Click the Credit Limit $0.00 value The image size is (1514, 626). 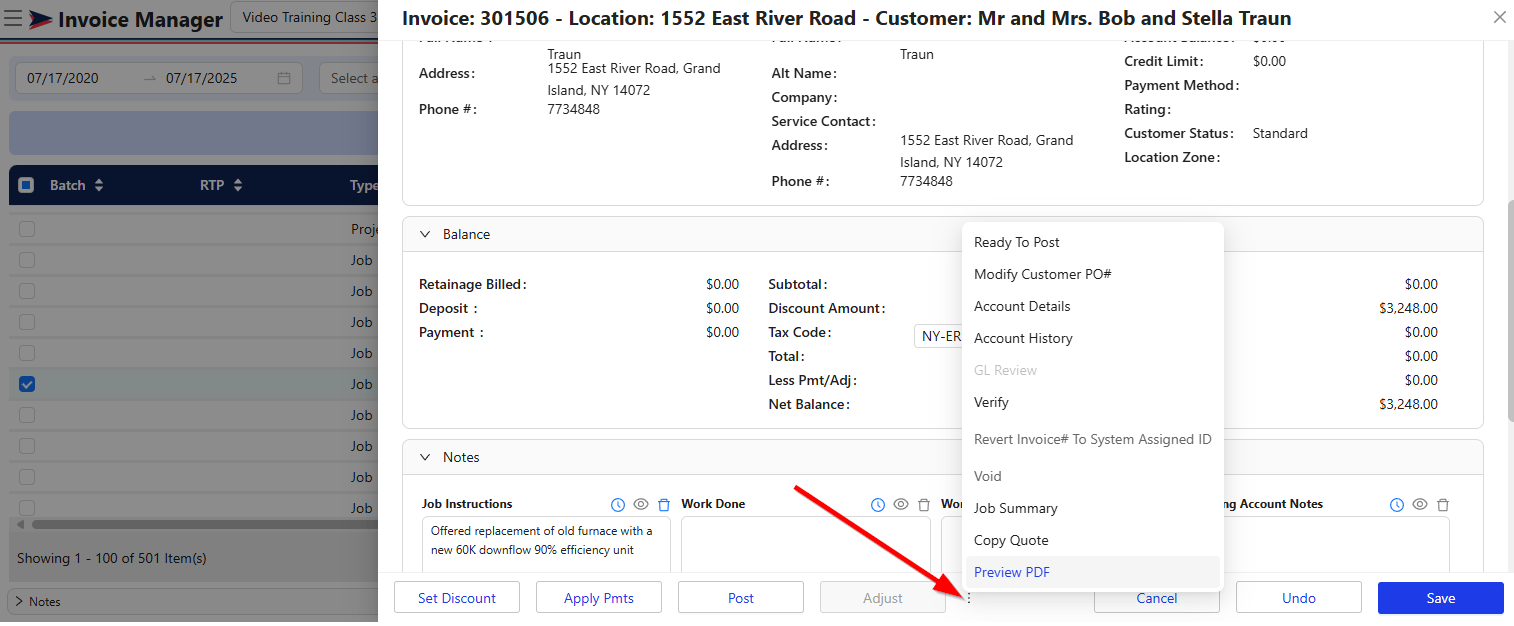pyautogui.click(x=1269, y=61)
